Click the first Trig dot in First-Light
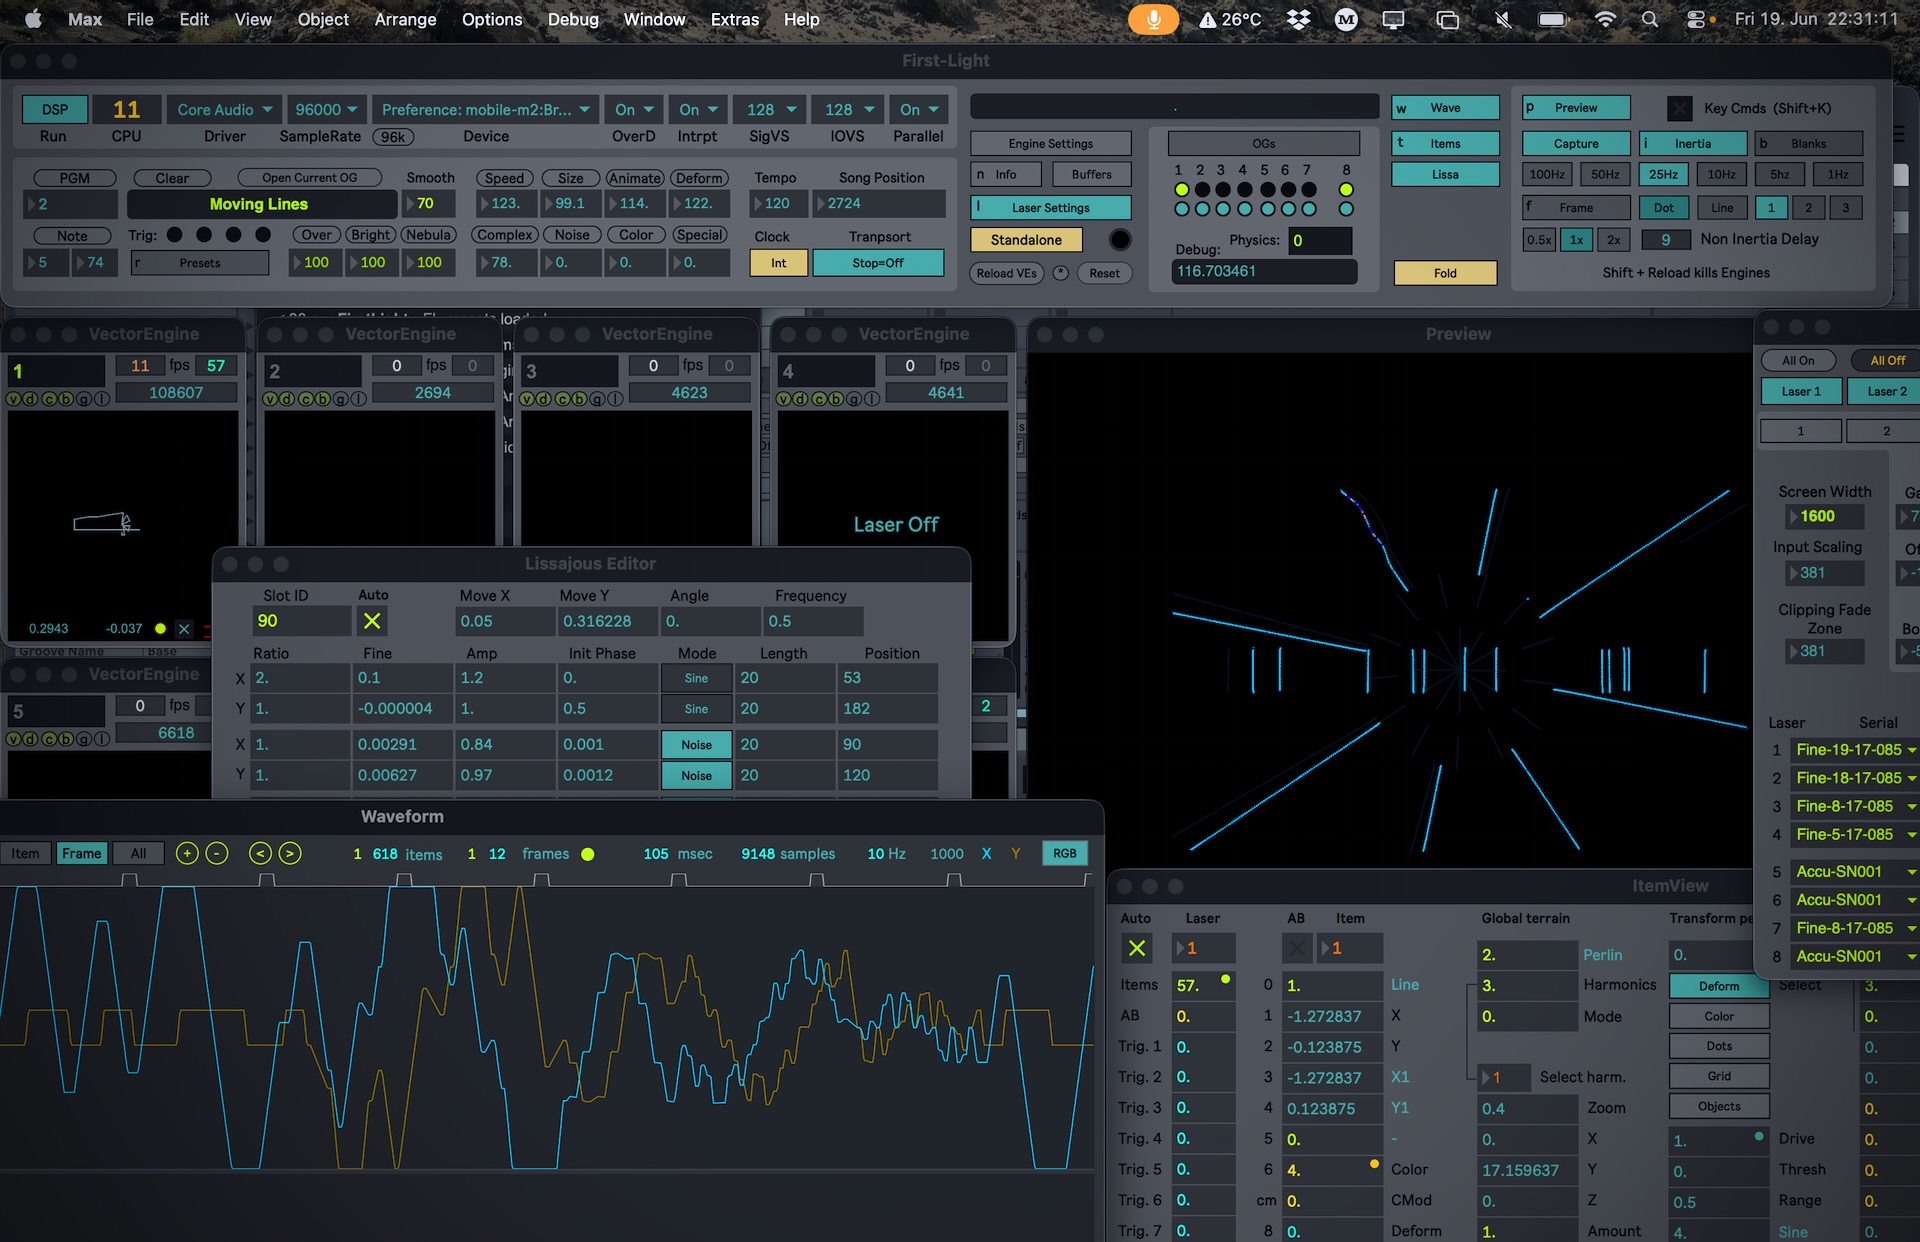The width and height of the screenshot is (1920, 1242). pyautogui.click(x=175, y=235)
